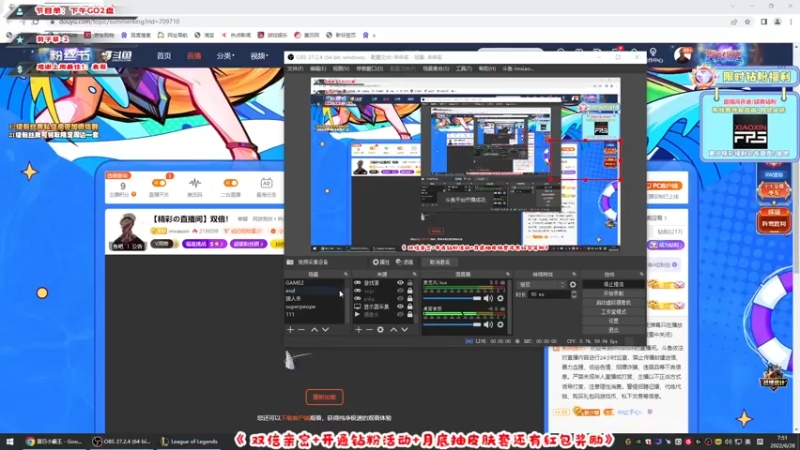Adjust the desktop audio volume slider in the mixer
The image size is (800, 450).
452,324
